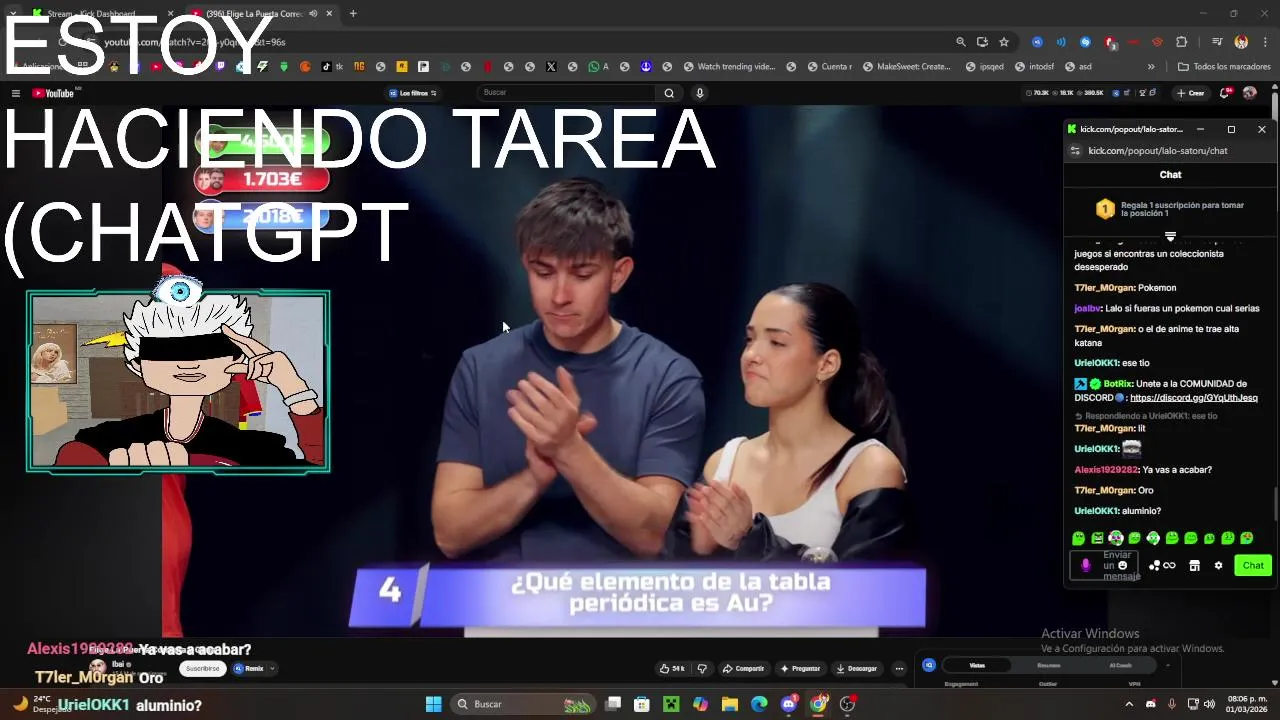Open YouTube guide hamburger menu
Screen dimensions: 1280x720
coord(15,93)
